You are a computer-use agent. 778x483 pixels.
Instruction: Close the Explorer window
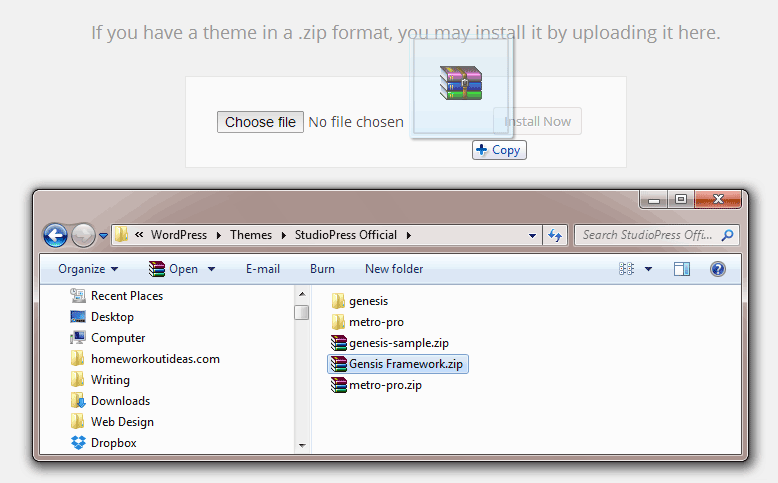718,200
